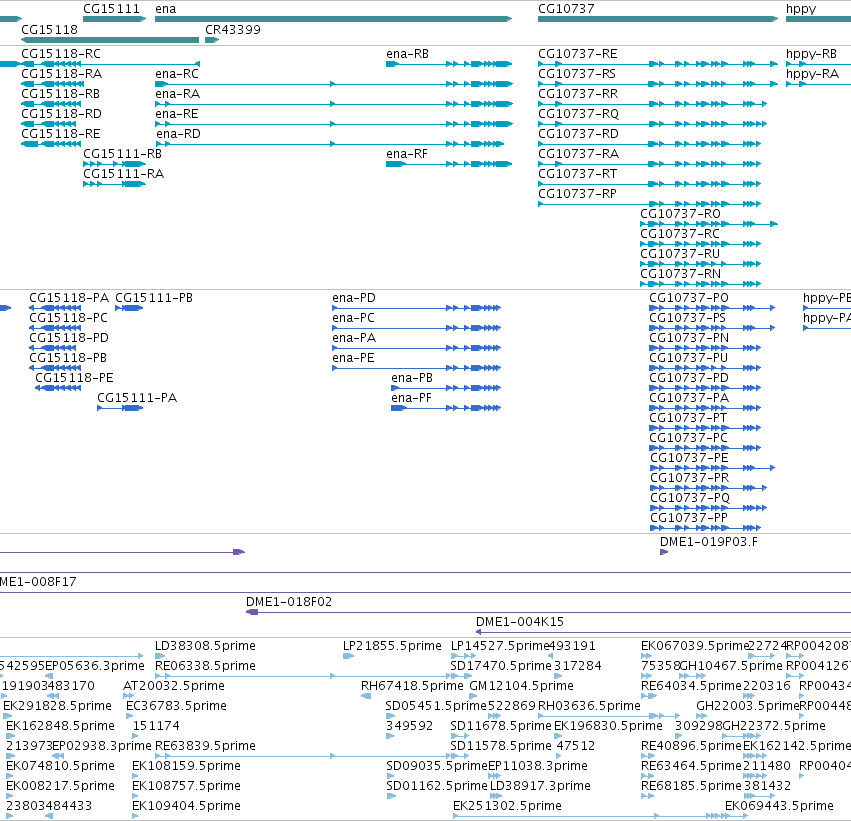Click transcript label CG15118-RA
The height and width of the screenshot is (821, 851).
(61, 74)
